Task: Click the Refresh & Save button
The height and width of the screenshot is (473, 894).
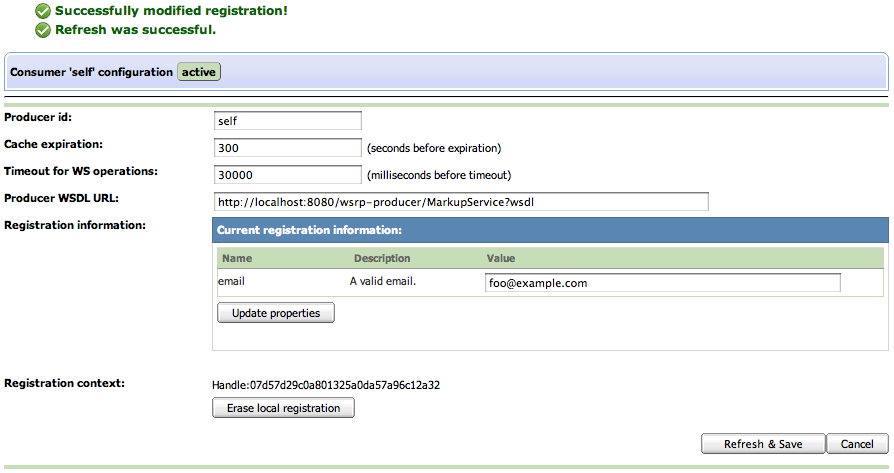Action: pos(763,444)
